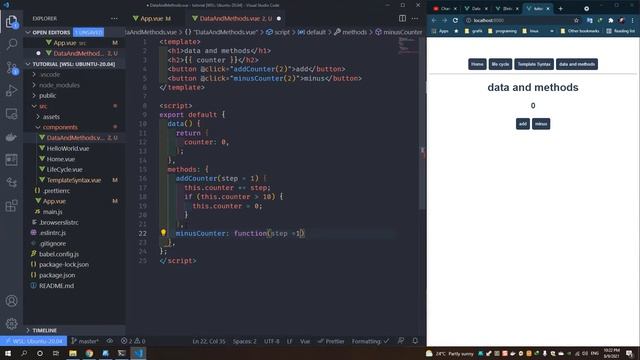This screenshot has width=640, height=360.
Task: Open LifeCycle.vue in the explorer
Action: click(64, 169)
